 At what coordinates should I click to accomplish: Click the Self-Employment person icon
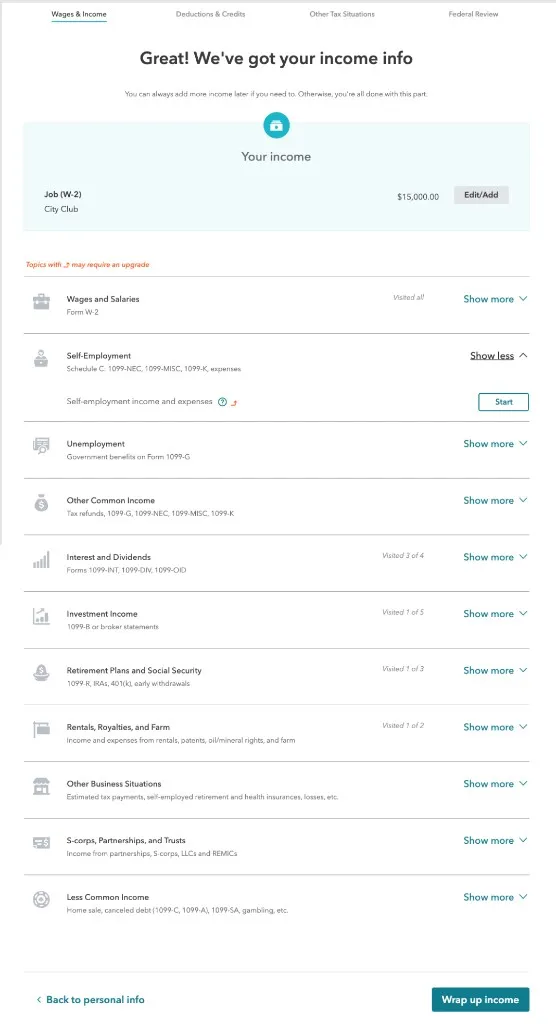pyautogui.click(x=41, y=359)
